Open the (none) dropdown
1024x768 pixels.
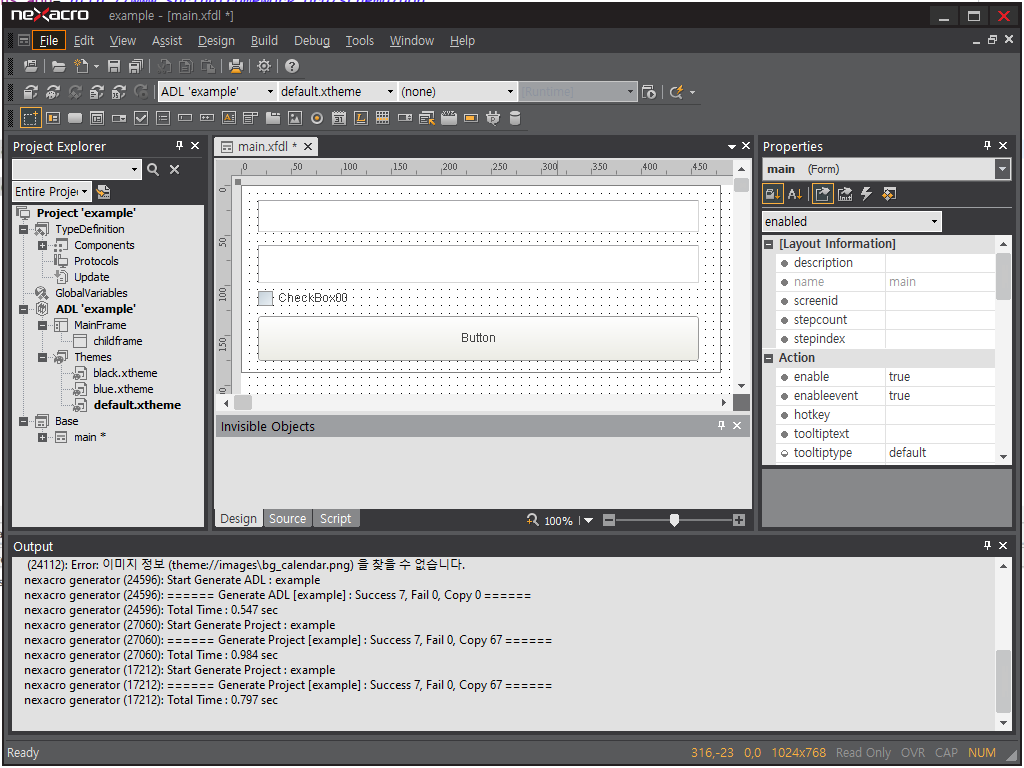(x=510, y=92)
